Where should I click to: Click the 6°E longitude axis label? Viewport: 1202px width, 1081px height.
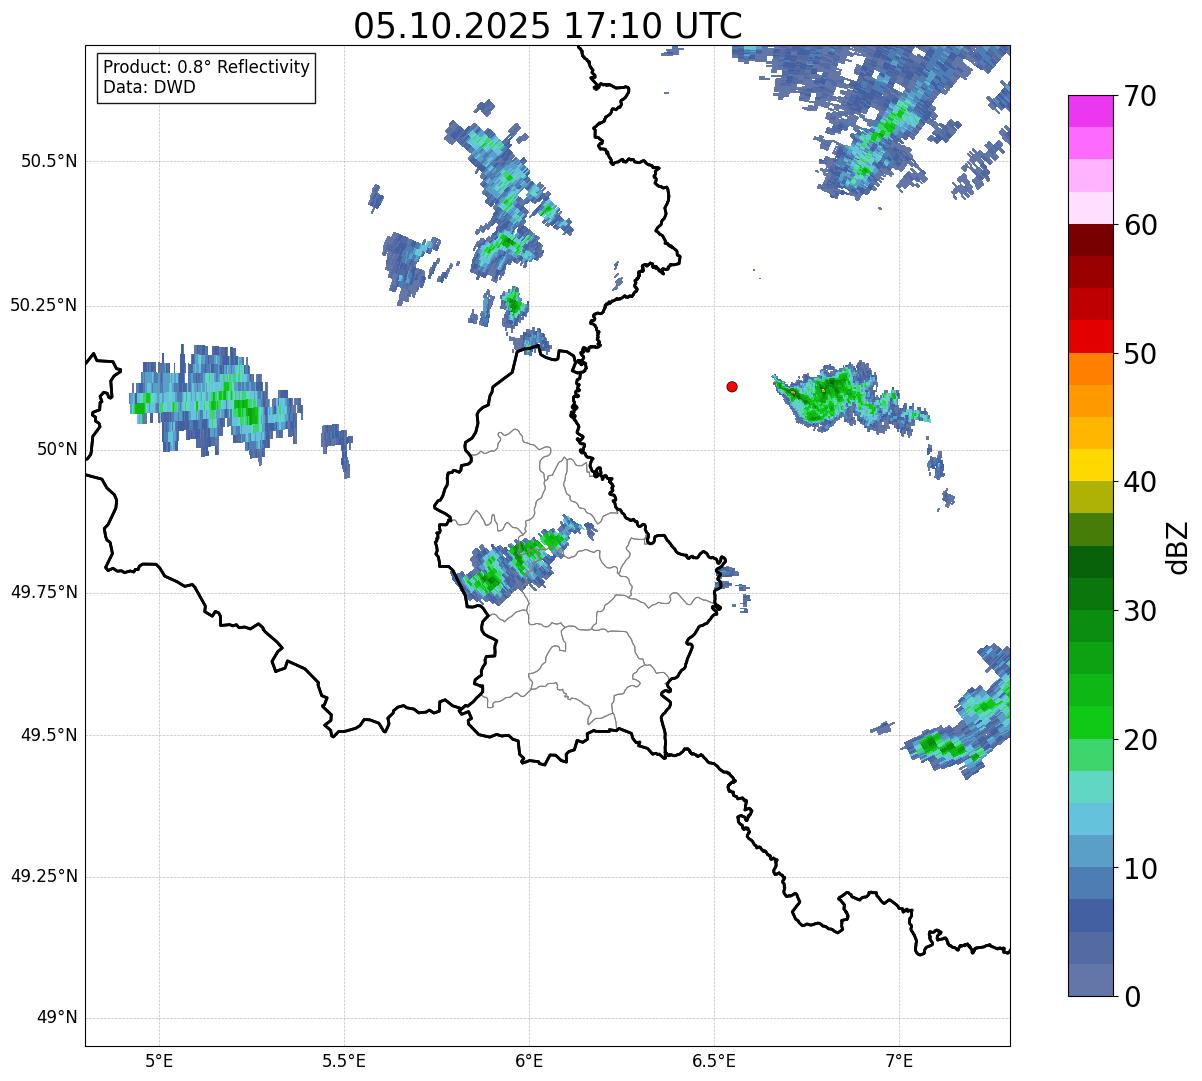[529, 1060]
